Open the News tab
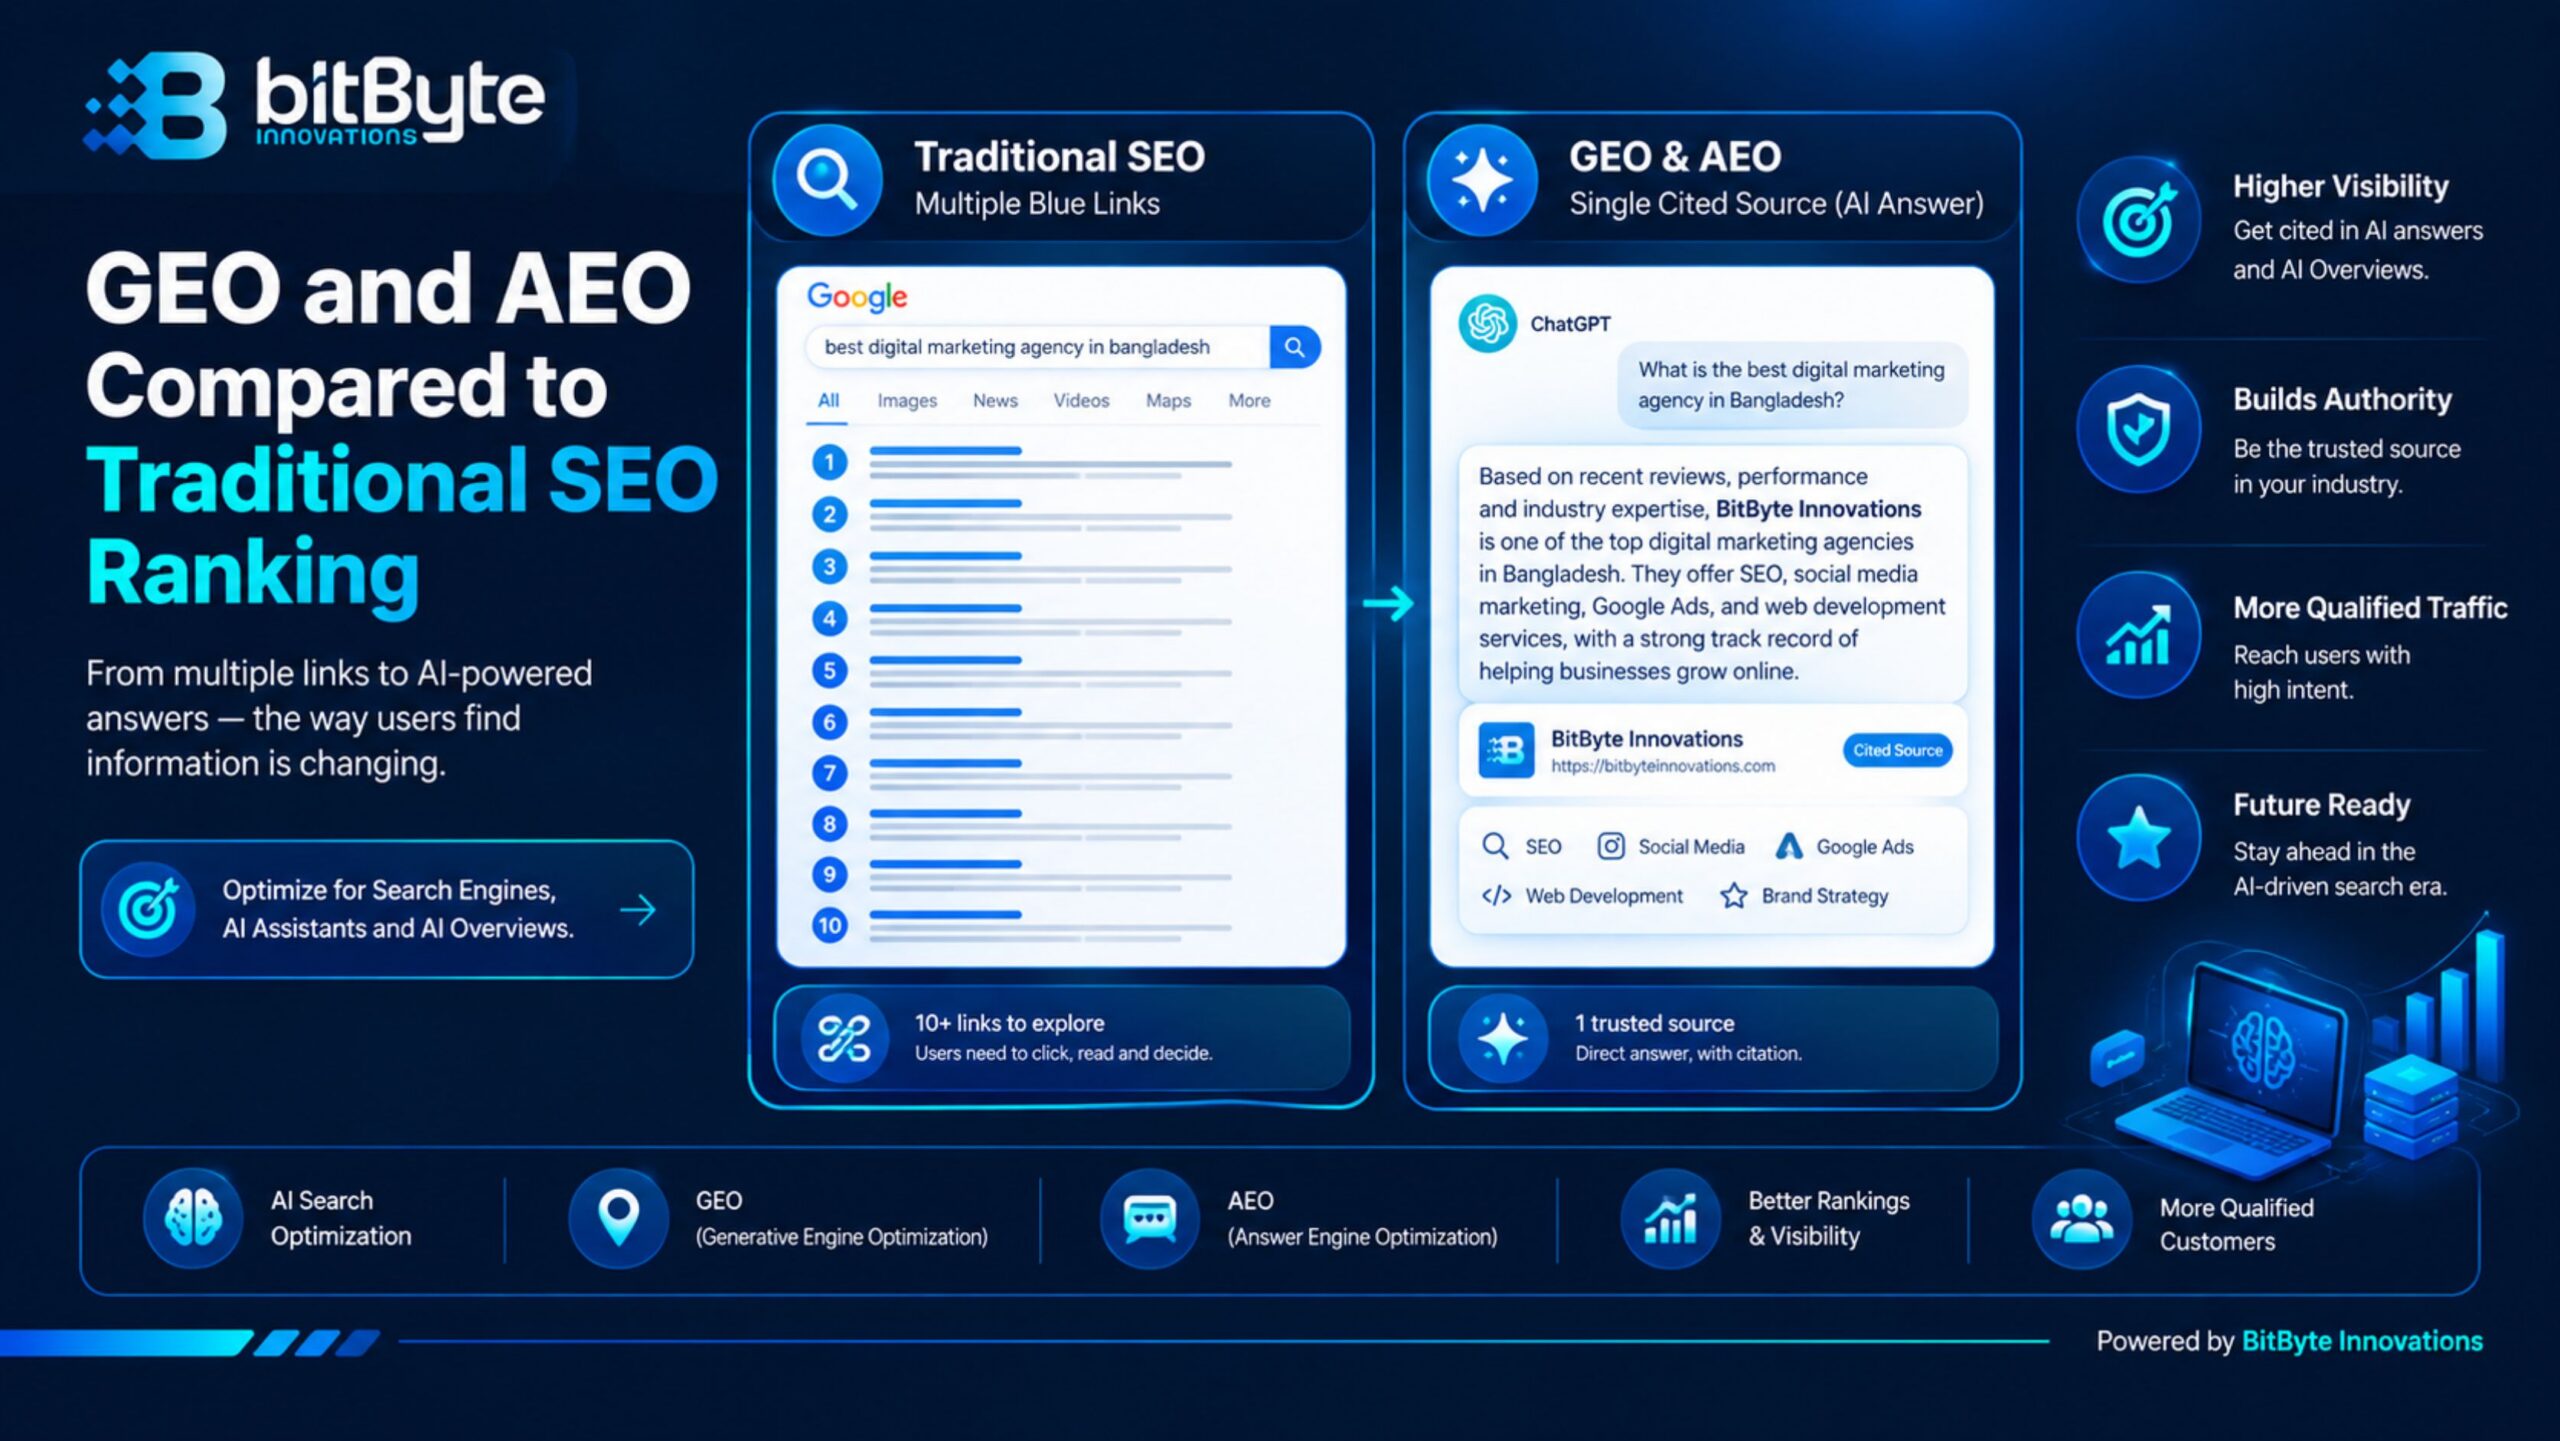The image size is (2560, 1441). tap(995, 400)
